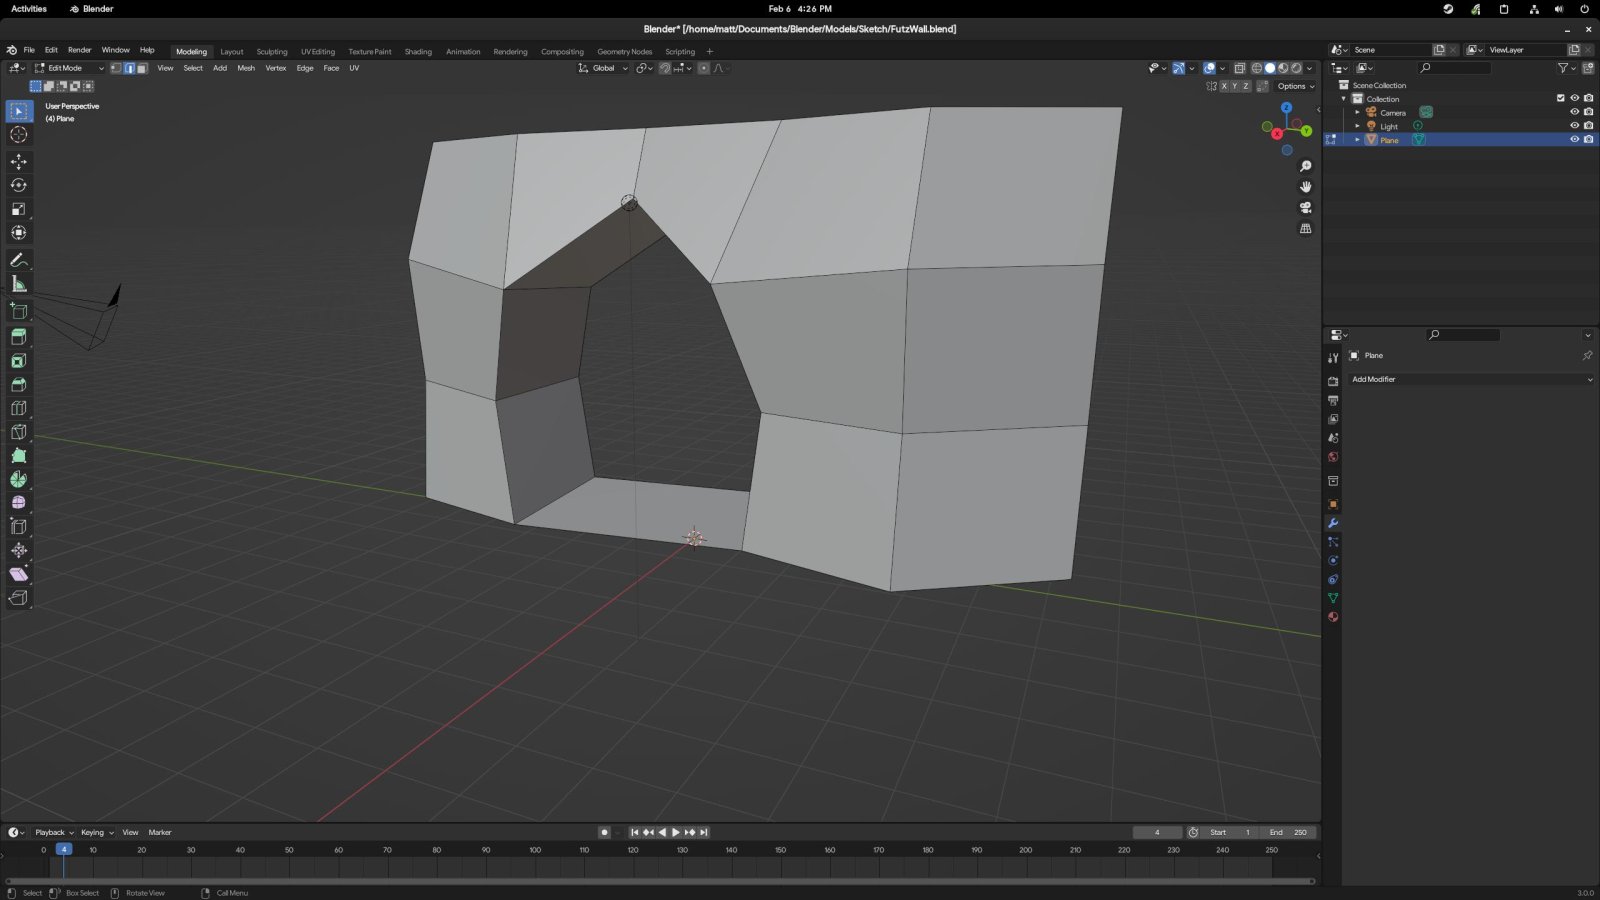The height and width of the screenshot is (900, 1600).
Task: Collapse the Collection tree item
Action: pos(1343,99)
